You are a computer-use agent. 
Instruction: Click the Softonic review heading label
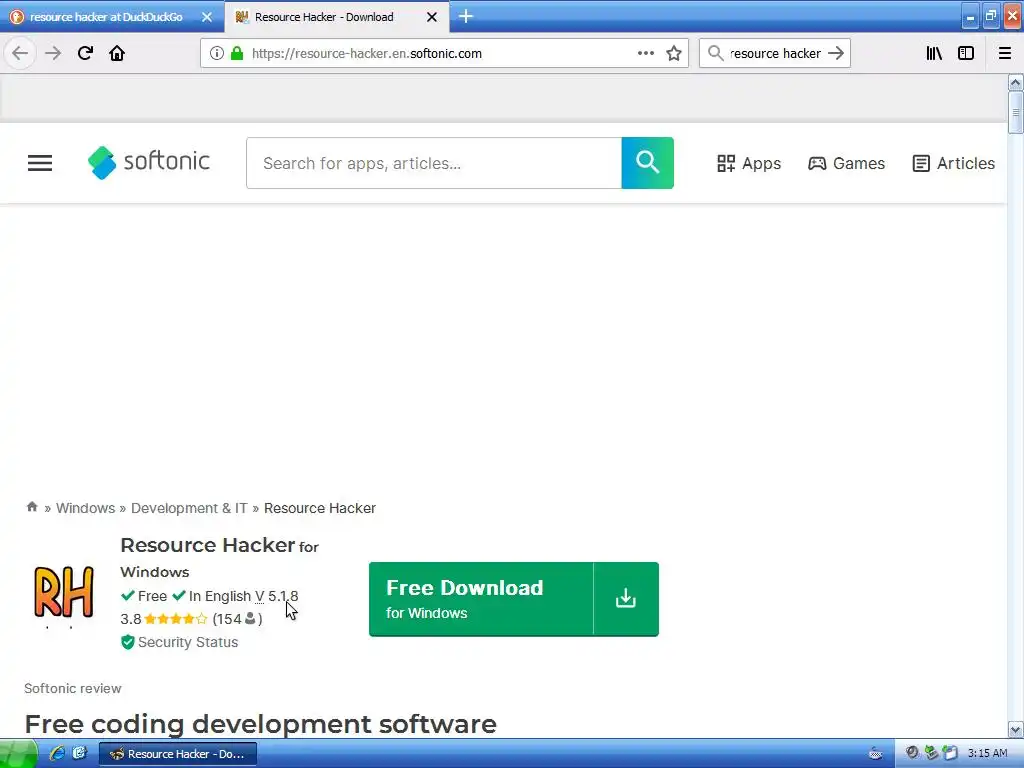click(x=72, y=688)
